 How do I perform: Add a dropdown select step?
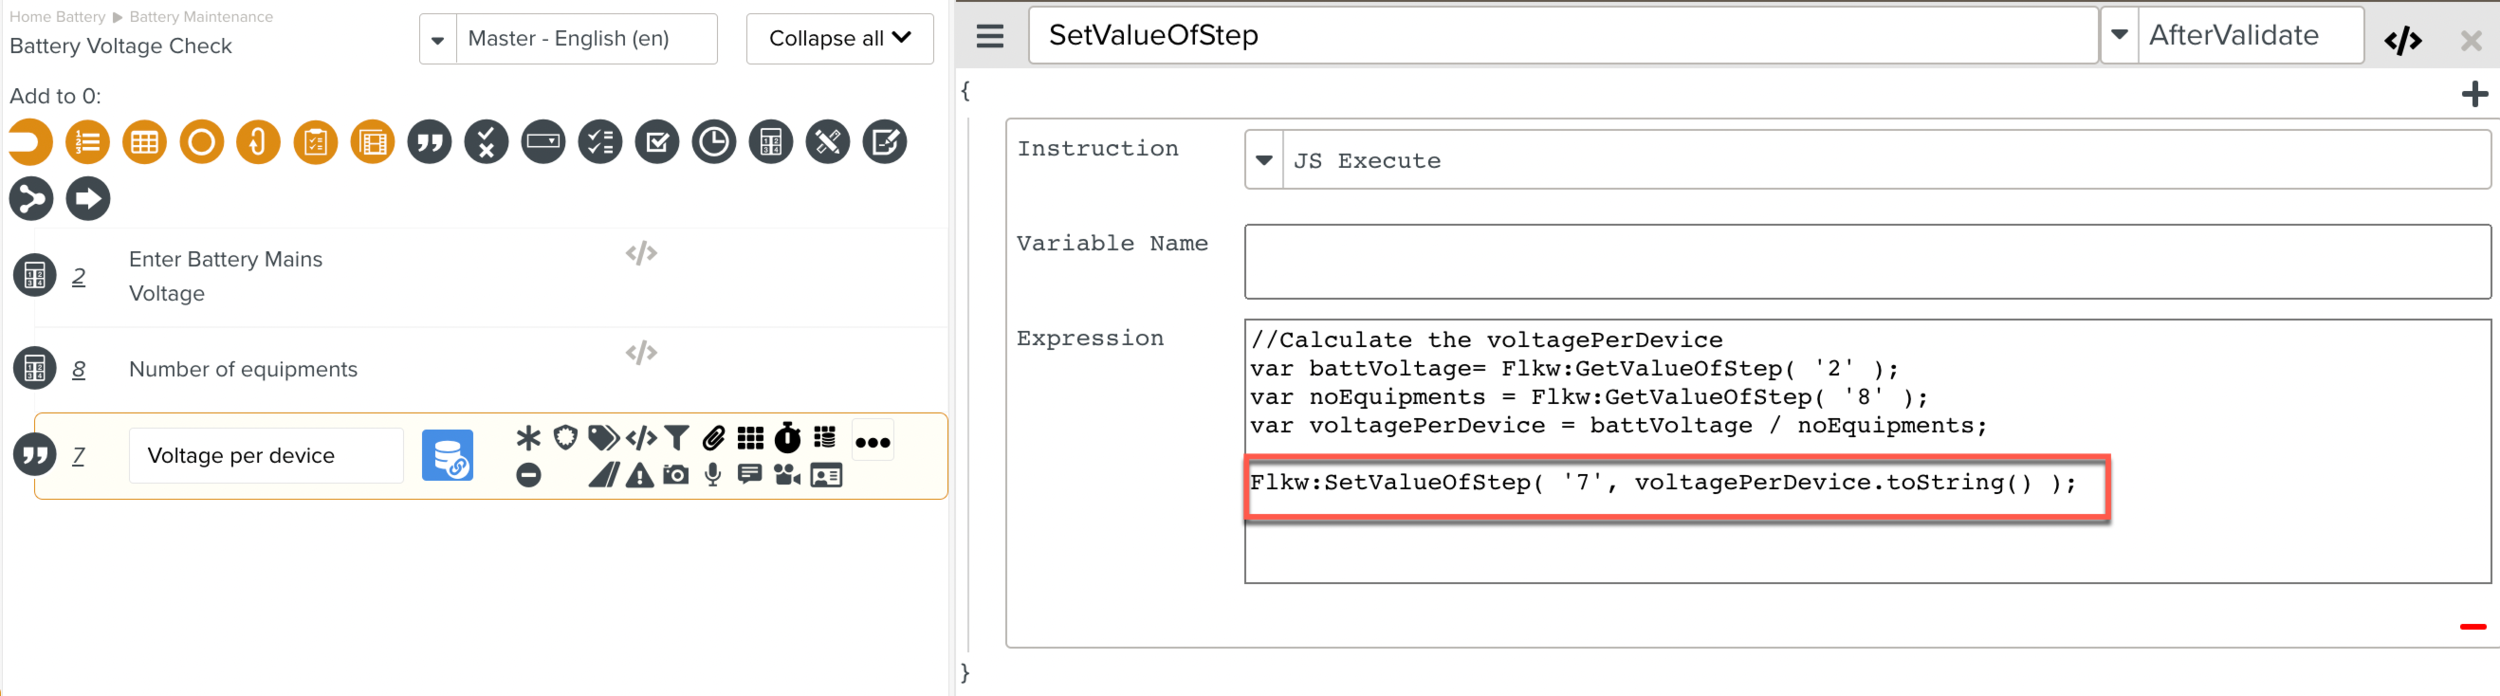tap(544, 142)
